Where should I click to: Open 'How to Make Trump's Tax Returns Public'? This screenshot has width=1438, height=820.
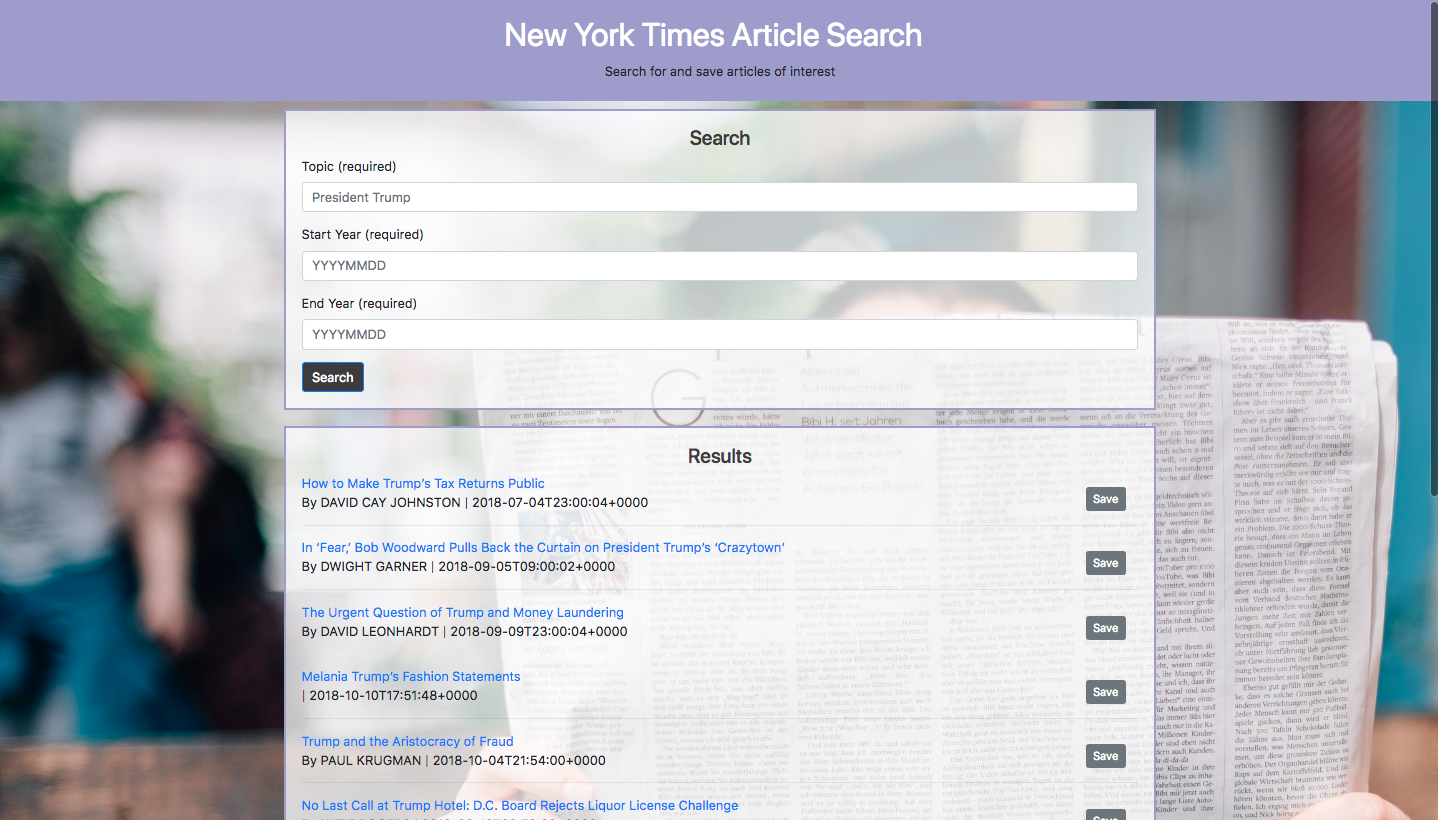click(422, 483)
